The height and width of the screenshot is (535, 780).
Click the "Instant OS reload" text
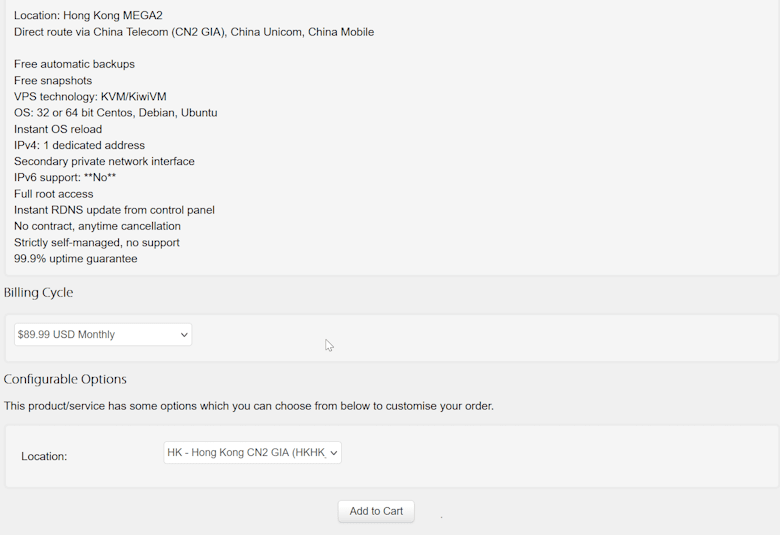[58, 129]
